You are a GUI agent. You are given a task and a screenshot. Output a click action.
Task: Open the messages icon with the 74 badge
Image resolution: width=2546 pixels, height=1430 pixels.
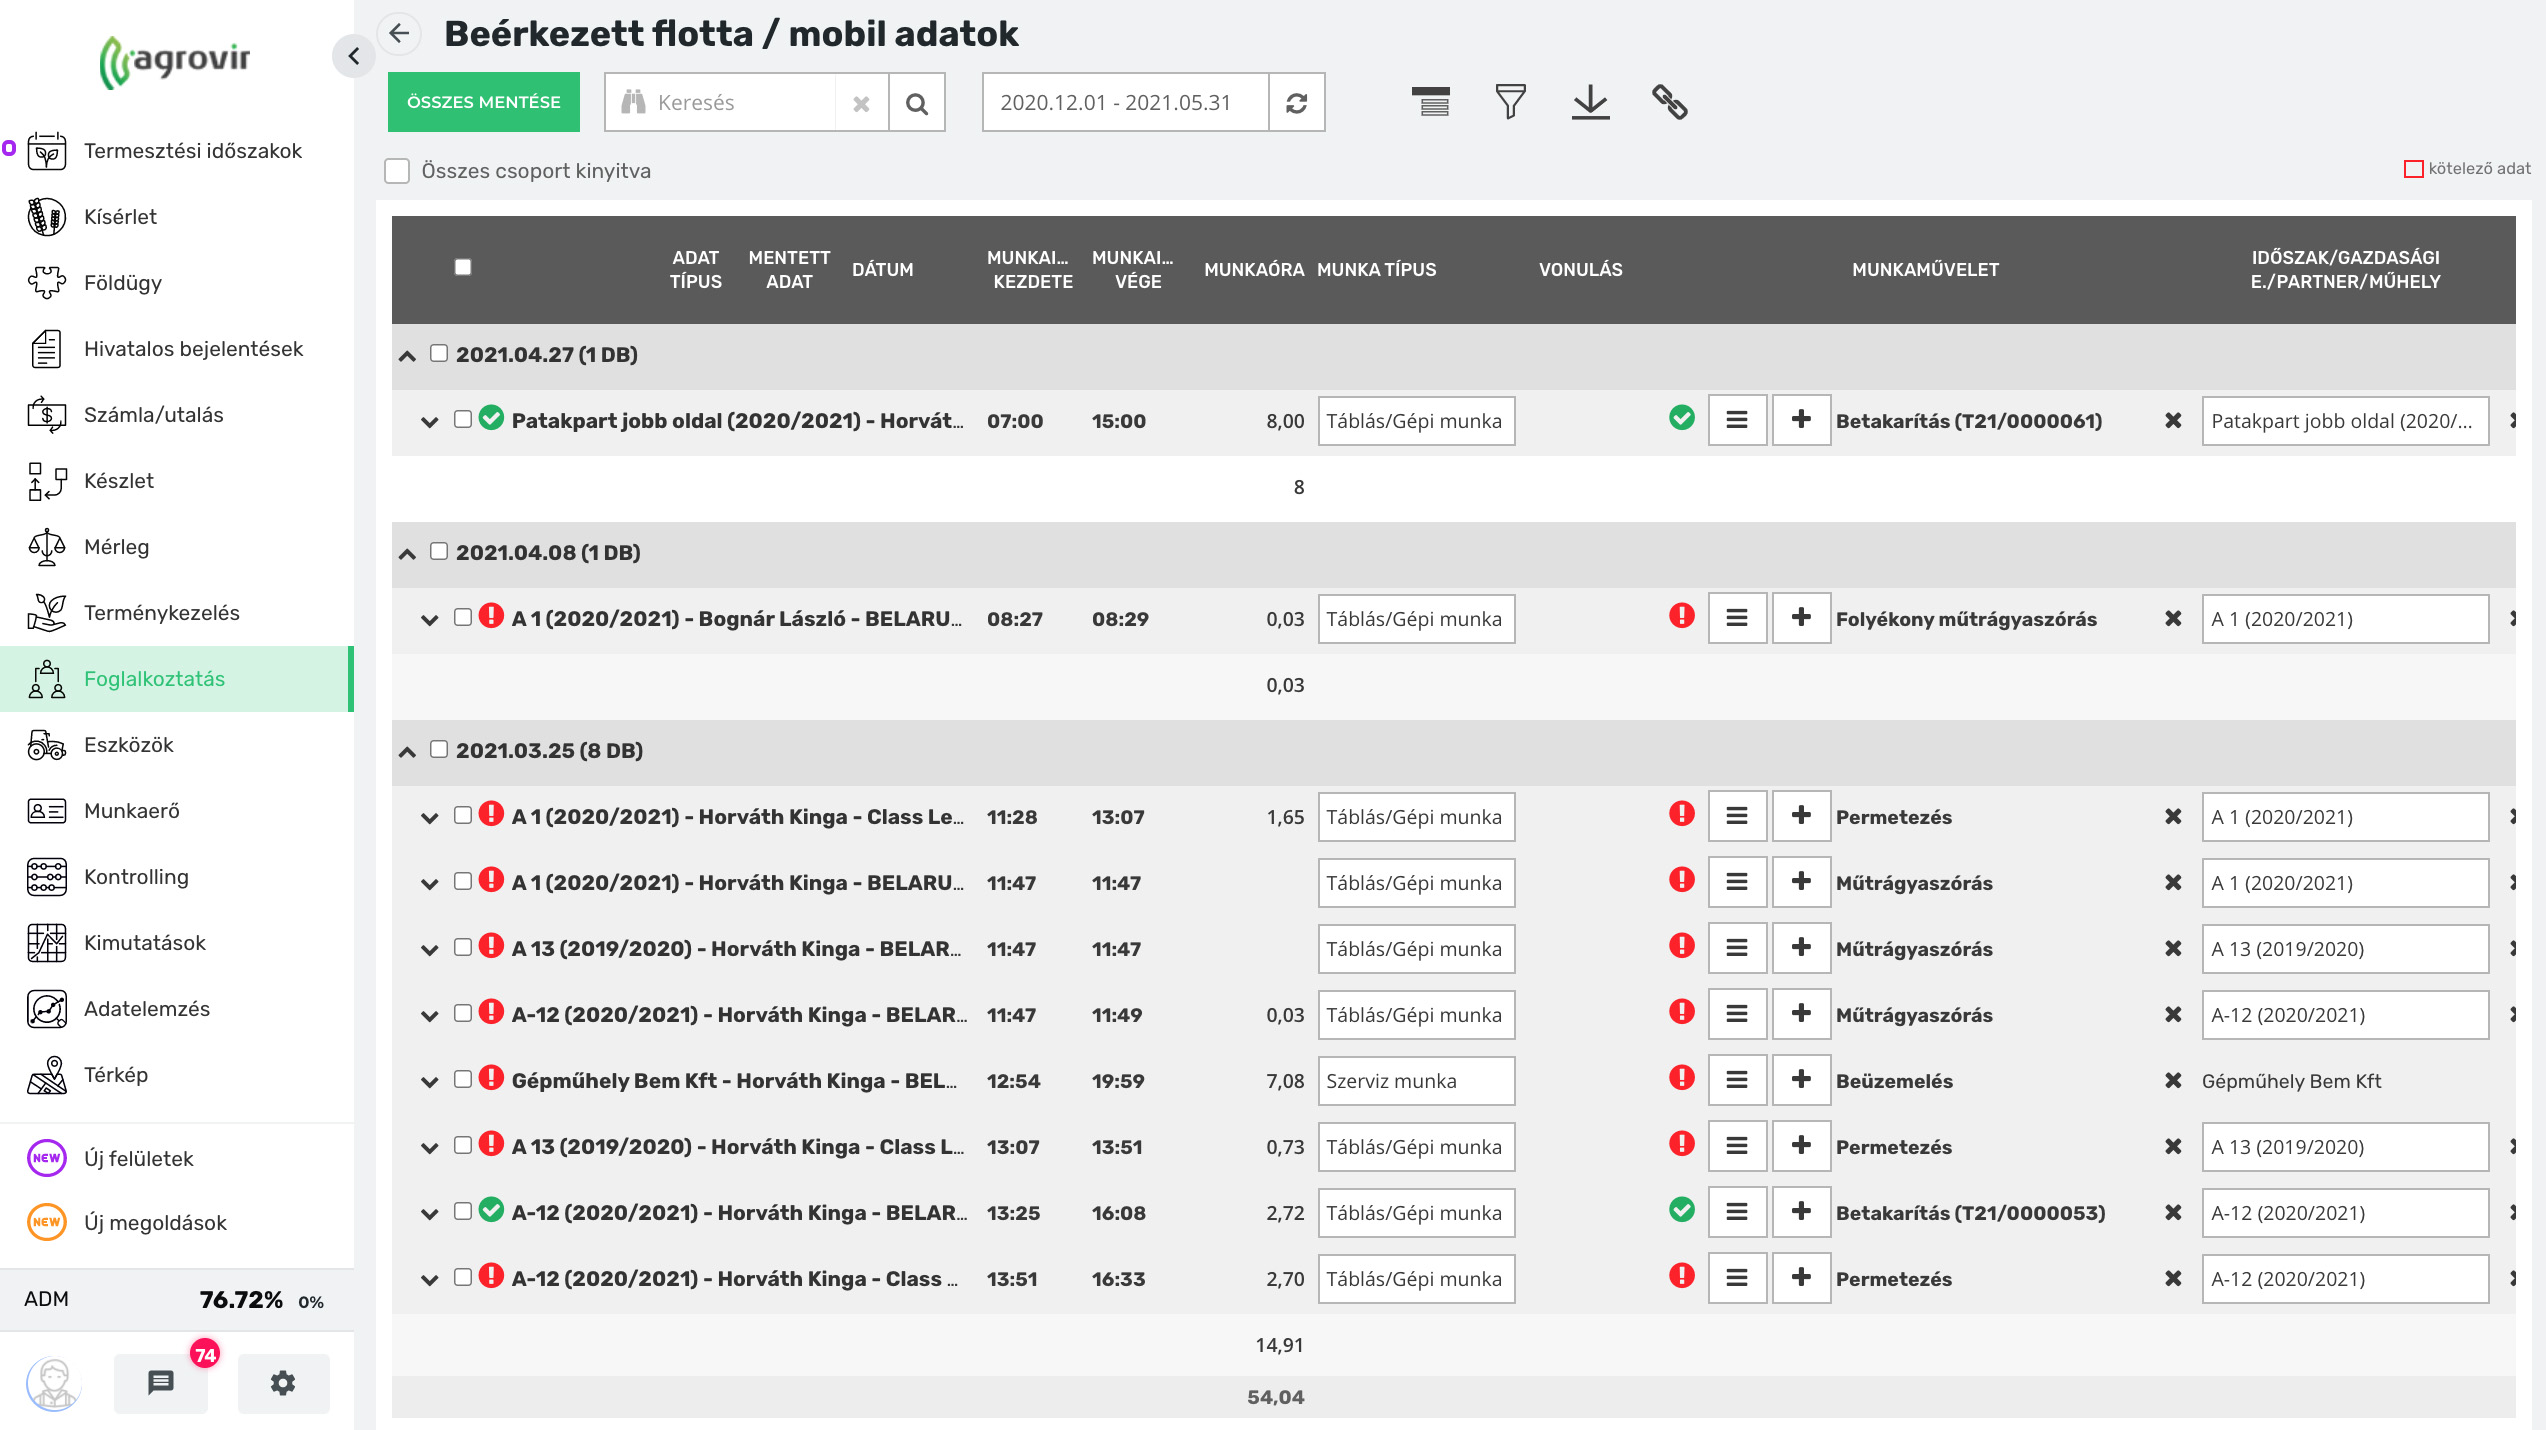161,1382
